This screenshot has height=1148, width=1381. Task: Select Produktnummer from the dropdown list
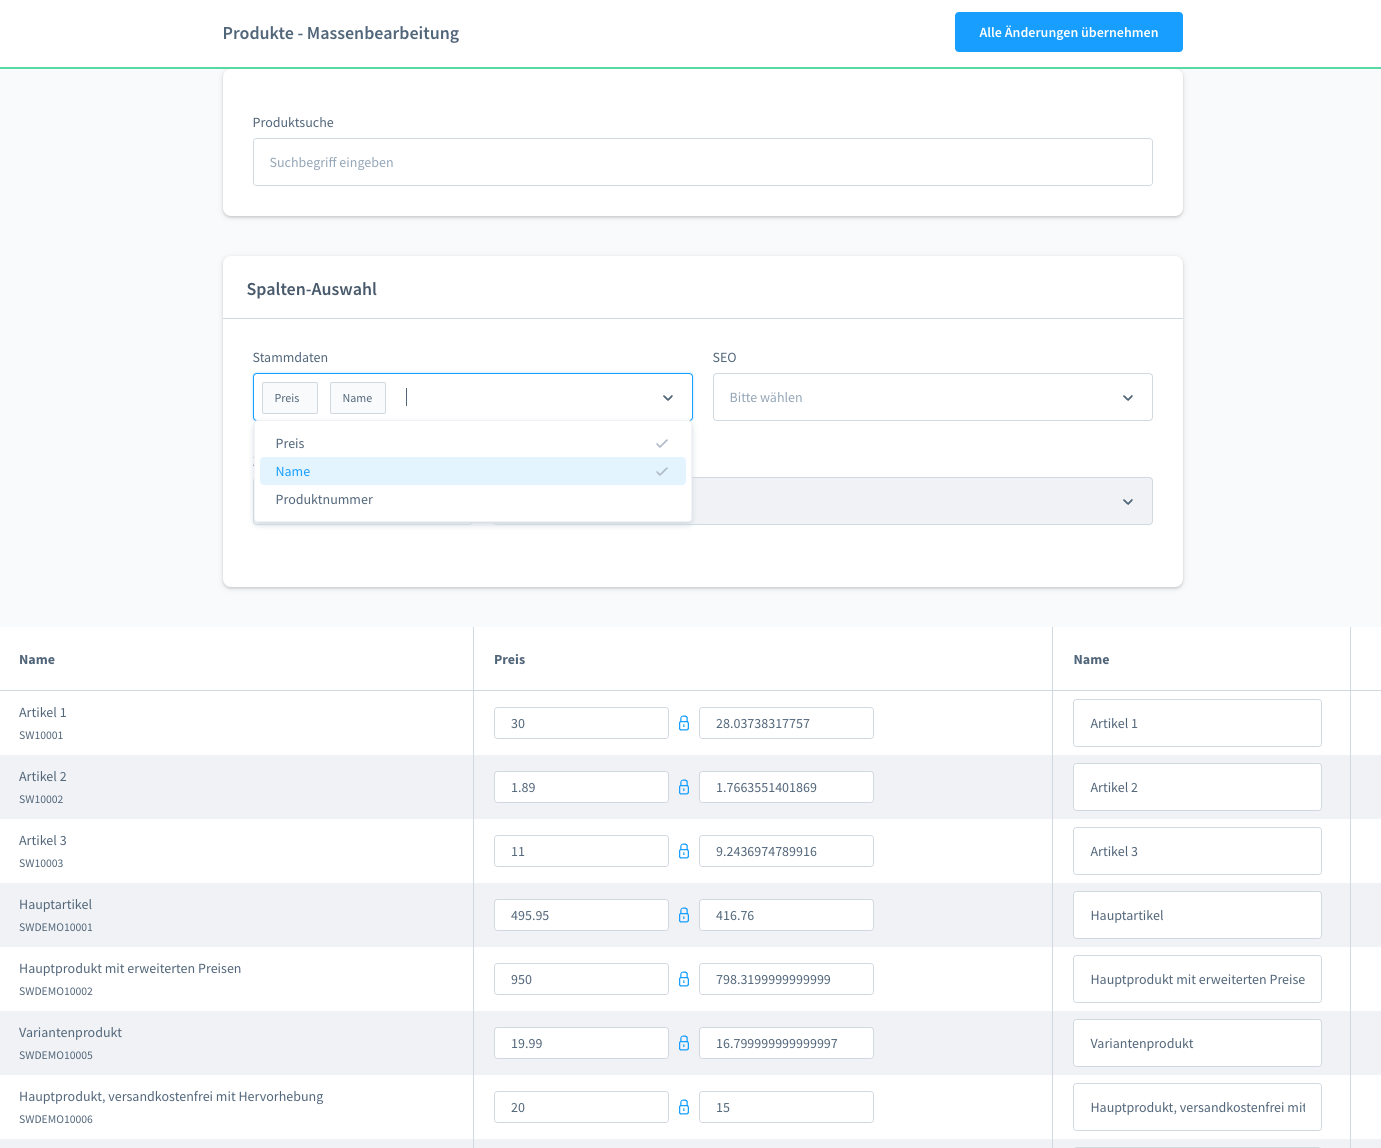point(324,499)
